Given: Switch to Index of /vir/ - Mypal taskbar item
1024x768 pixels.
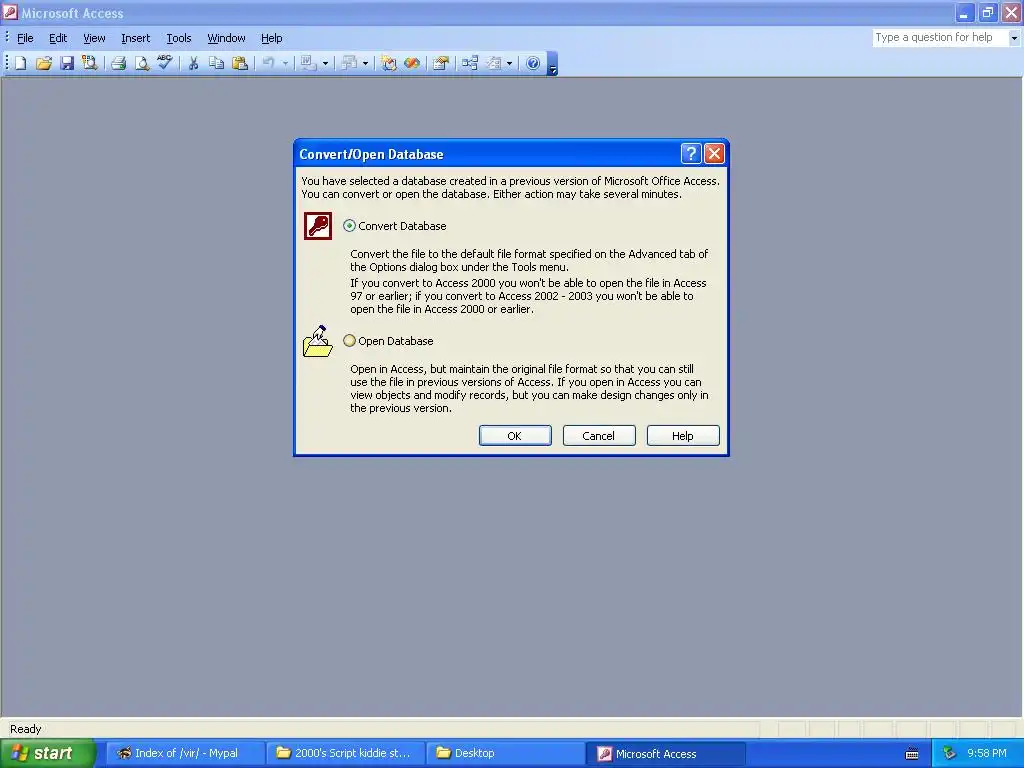Looking at the screenshot, I should [x=185, y=753].
